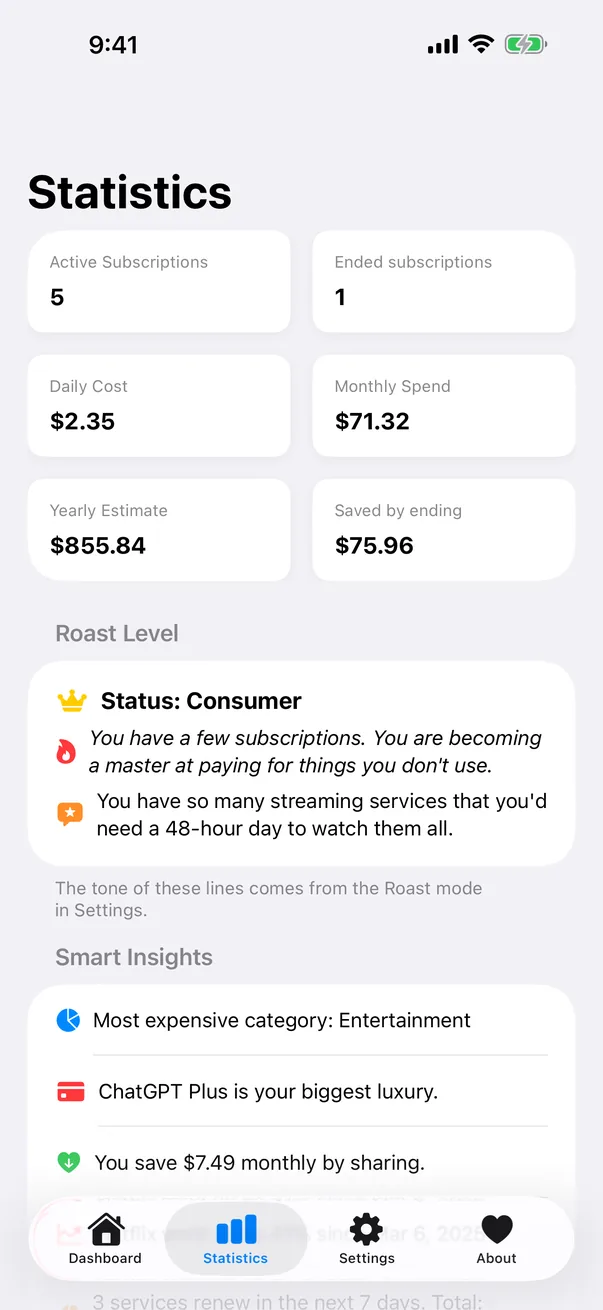Select the save $7.49 monthly sharing row
Image resolution: width=603 pixels, height=1310 pixels.
pyautogui.click(x=301, y=1162)
